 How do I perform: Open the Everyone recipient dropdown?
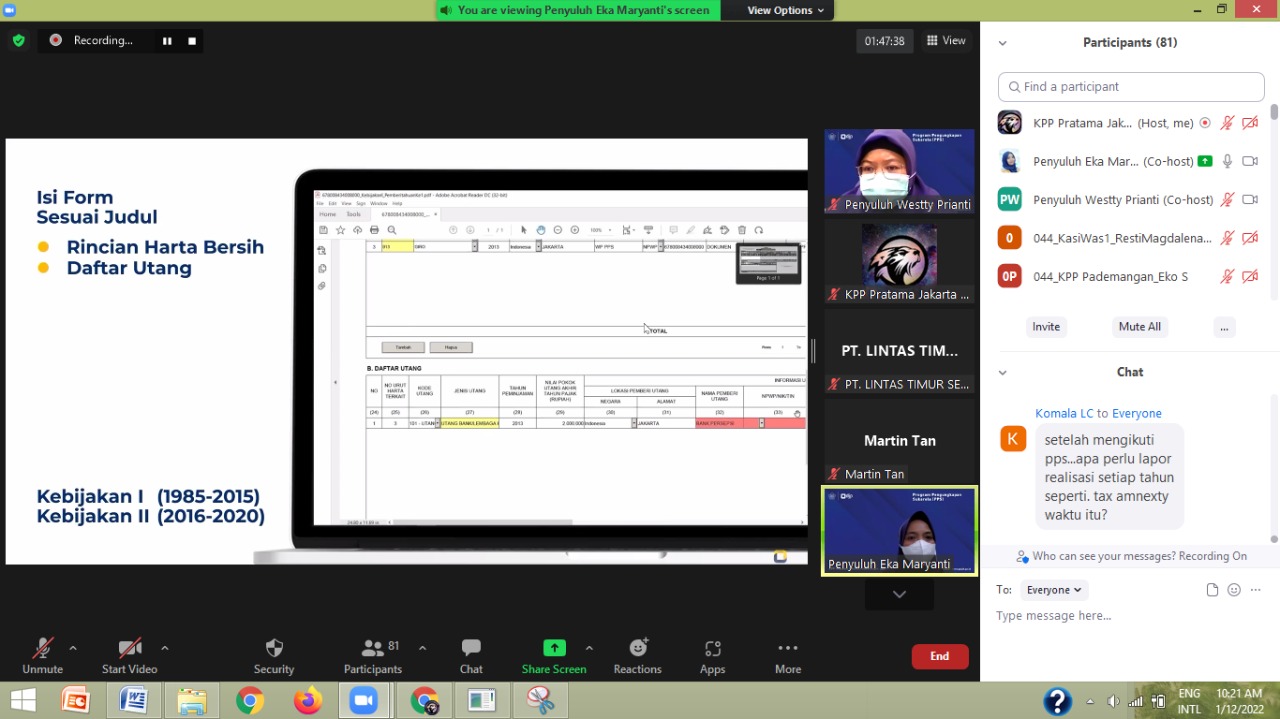click(1054, 590)
